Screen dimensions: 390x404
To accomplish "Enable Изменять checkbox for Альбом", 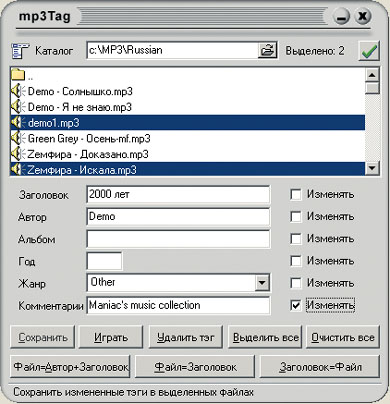I will click(x=296, y=239).
